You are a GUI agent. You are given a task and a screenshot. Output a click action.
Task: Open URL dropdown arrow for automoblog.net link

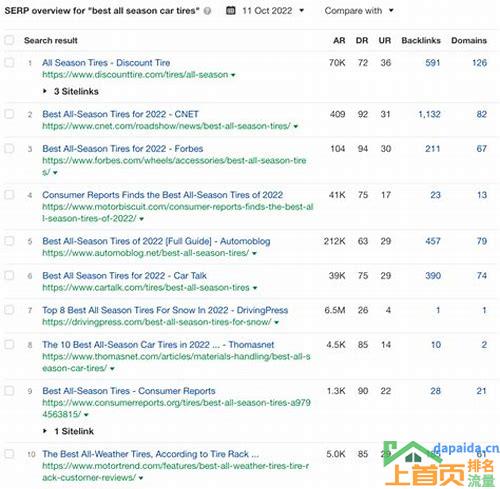pos(254,253)
